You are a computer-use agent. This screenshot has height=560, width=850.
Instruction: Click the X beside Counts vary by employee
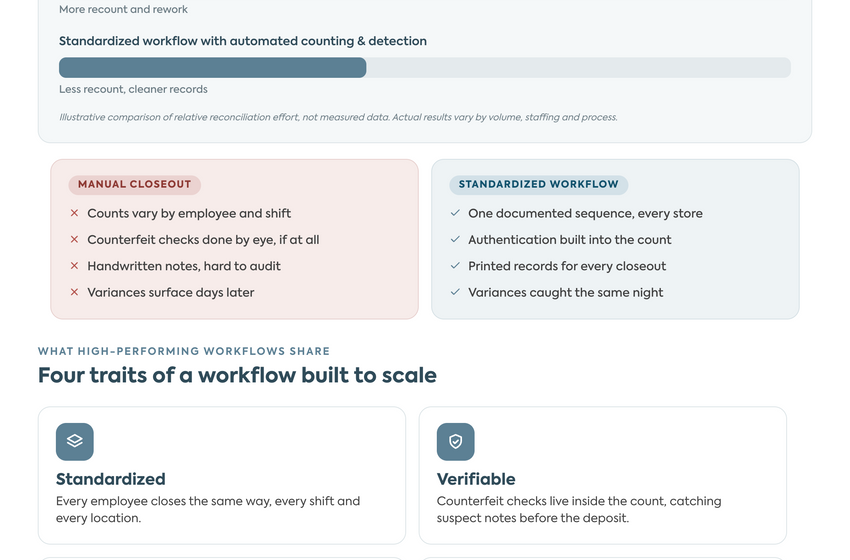(74, 213)
